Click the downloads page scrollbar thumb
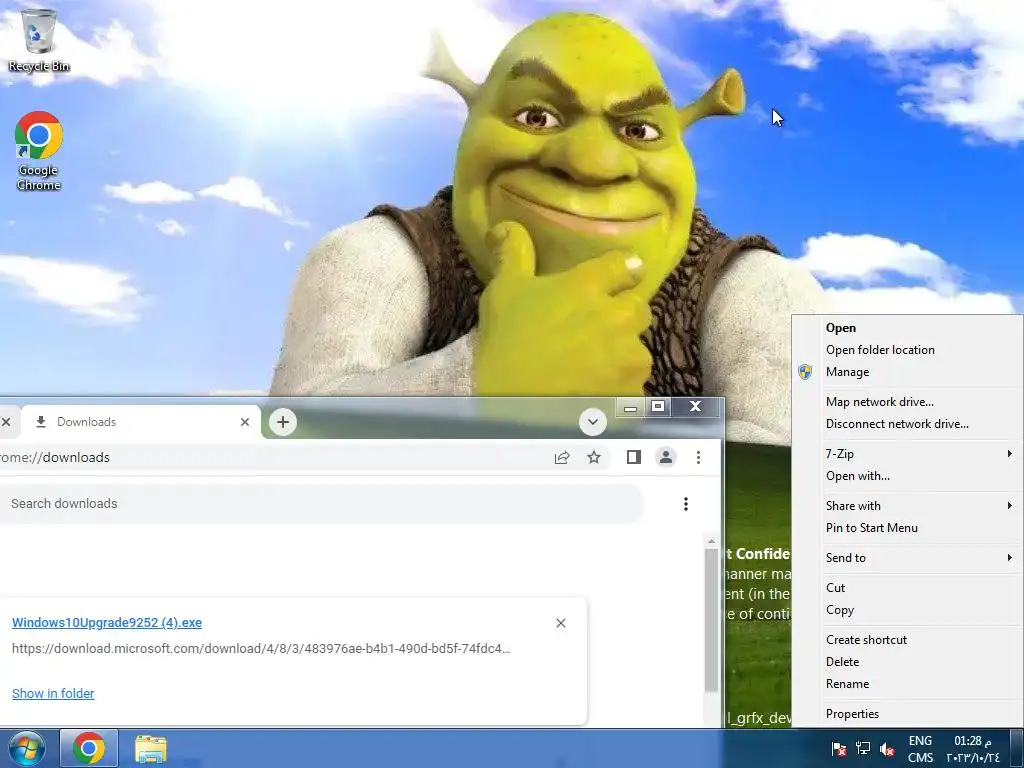This screenshot has width=1024, height=768. coord(711,620)
